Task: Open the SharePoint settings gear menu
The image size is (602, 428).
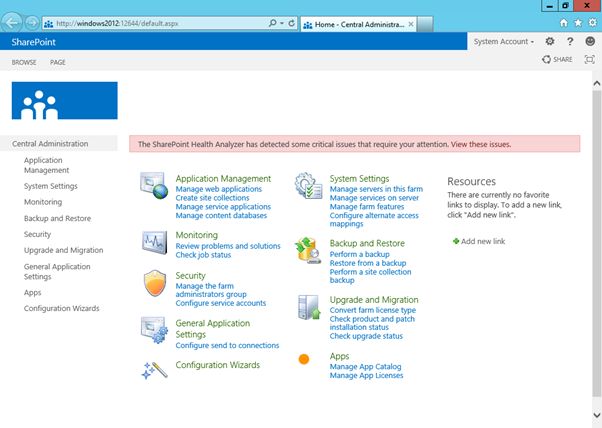Action: 550,41
